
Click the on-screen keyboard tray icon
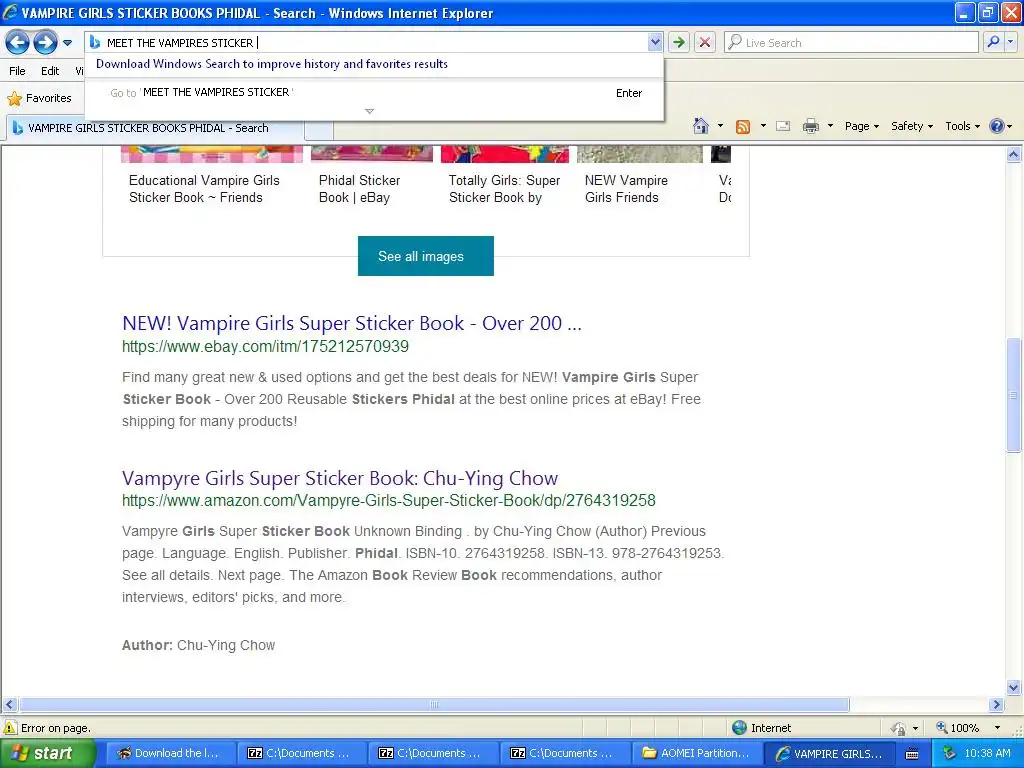(912, 754)
